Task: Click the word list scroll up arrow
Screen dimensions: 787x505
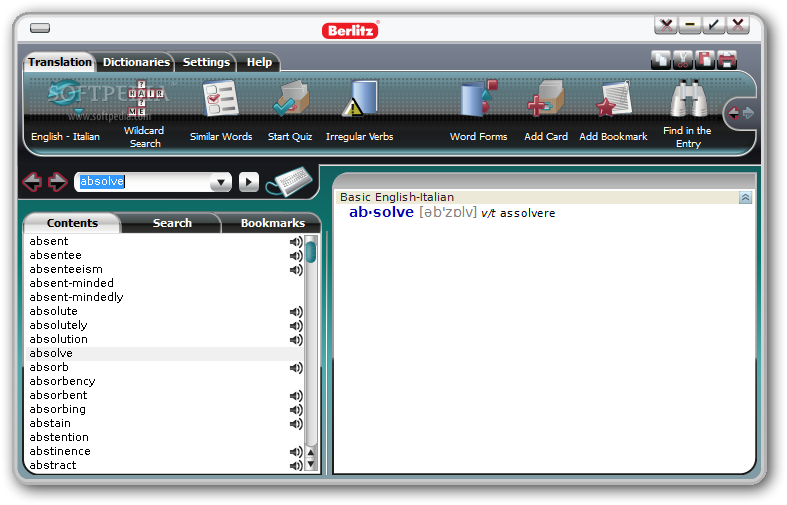Action: pos(311,452)
